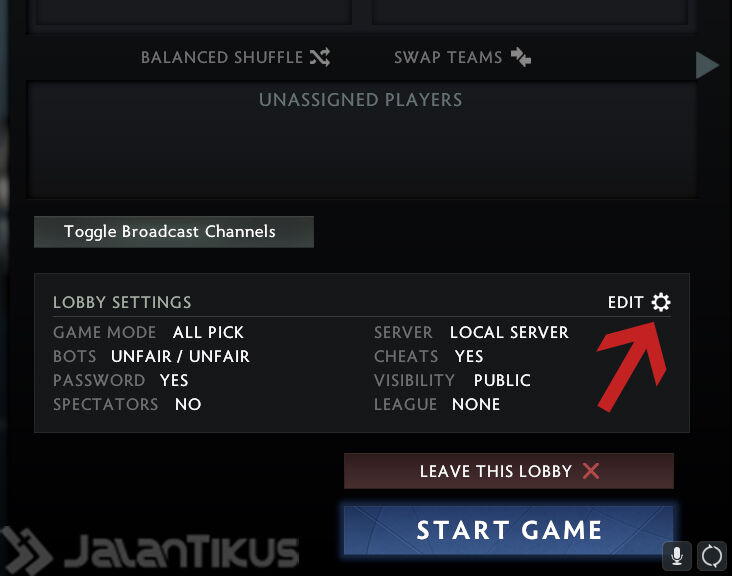This screenshot has width=732, height=576.
Task: Click the All Pick game mode value
Action: click(x=208, y=332)
